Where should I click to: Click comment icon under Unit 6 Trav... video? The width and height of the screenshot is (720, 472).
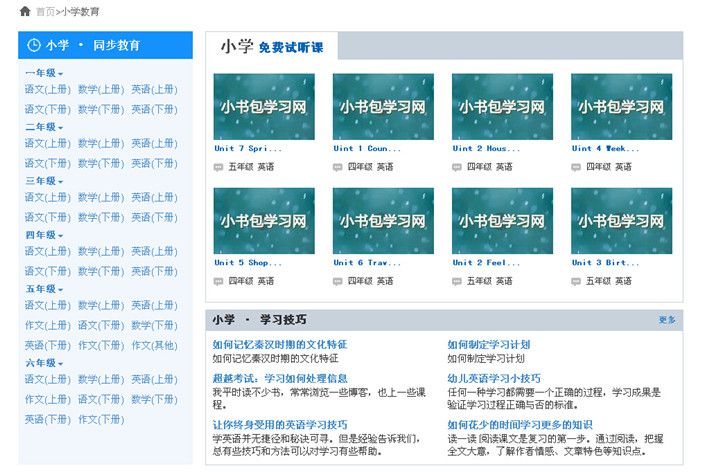coord(338,281)
